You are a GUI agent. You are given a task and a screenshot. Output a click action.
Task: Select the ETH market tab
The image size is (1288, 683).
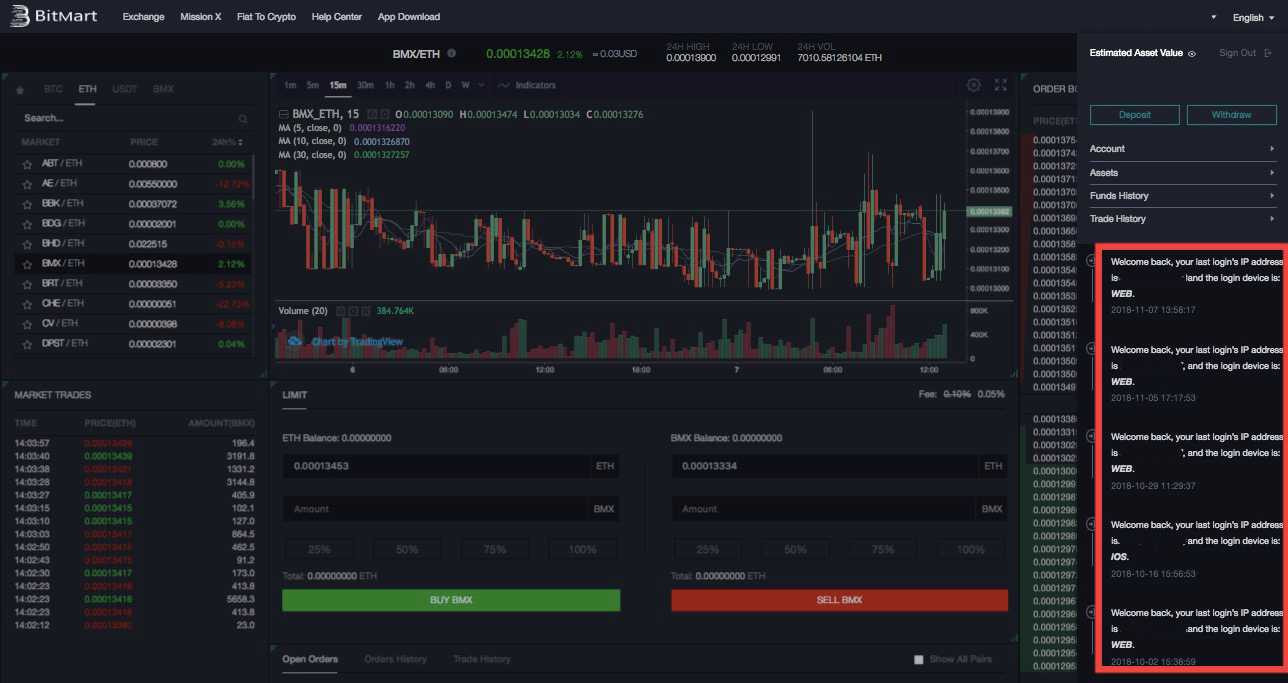[x=88, y=89]
